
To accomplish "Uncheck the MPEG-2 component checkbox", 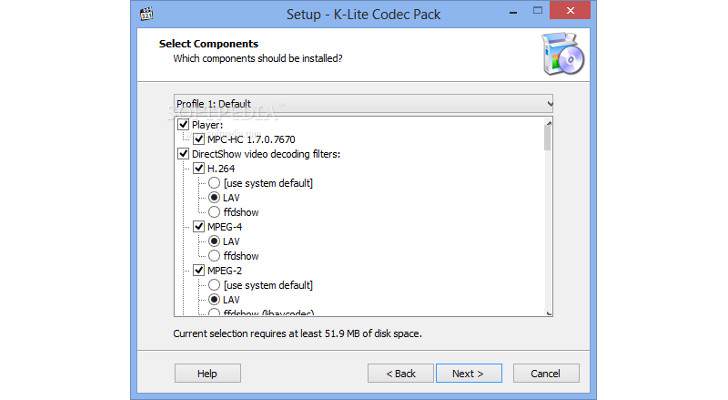I will [199, 270].
